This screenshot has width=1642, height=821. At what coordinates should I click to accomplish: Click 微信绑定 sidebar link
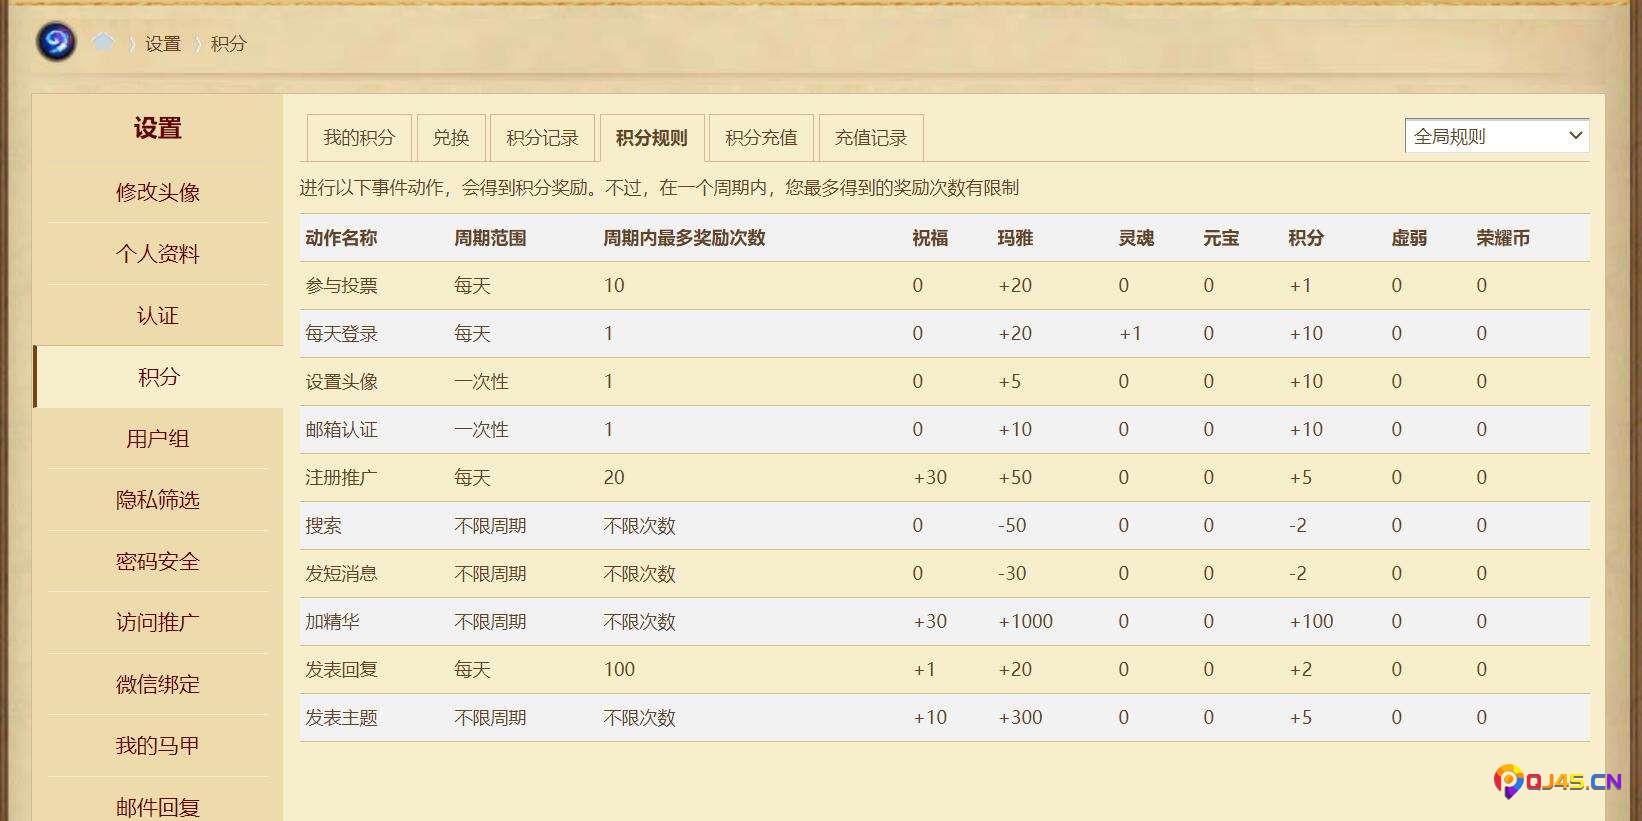158,685
